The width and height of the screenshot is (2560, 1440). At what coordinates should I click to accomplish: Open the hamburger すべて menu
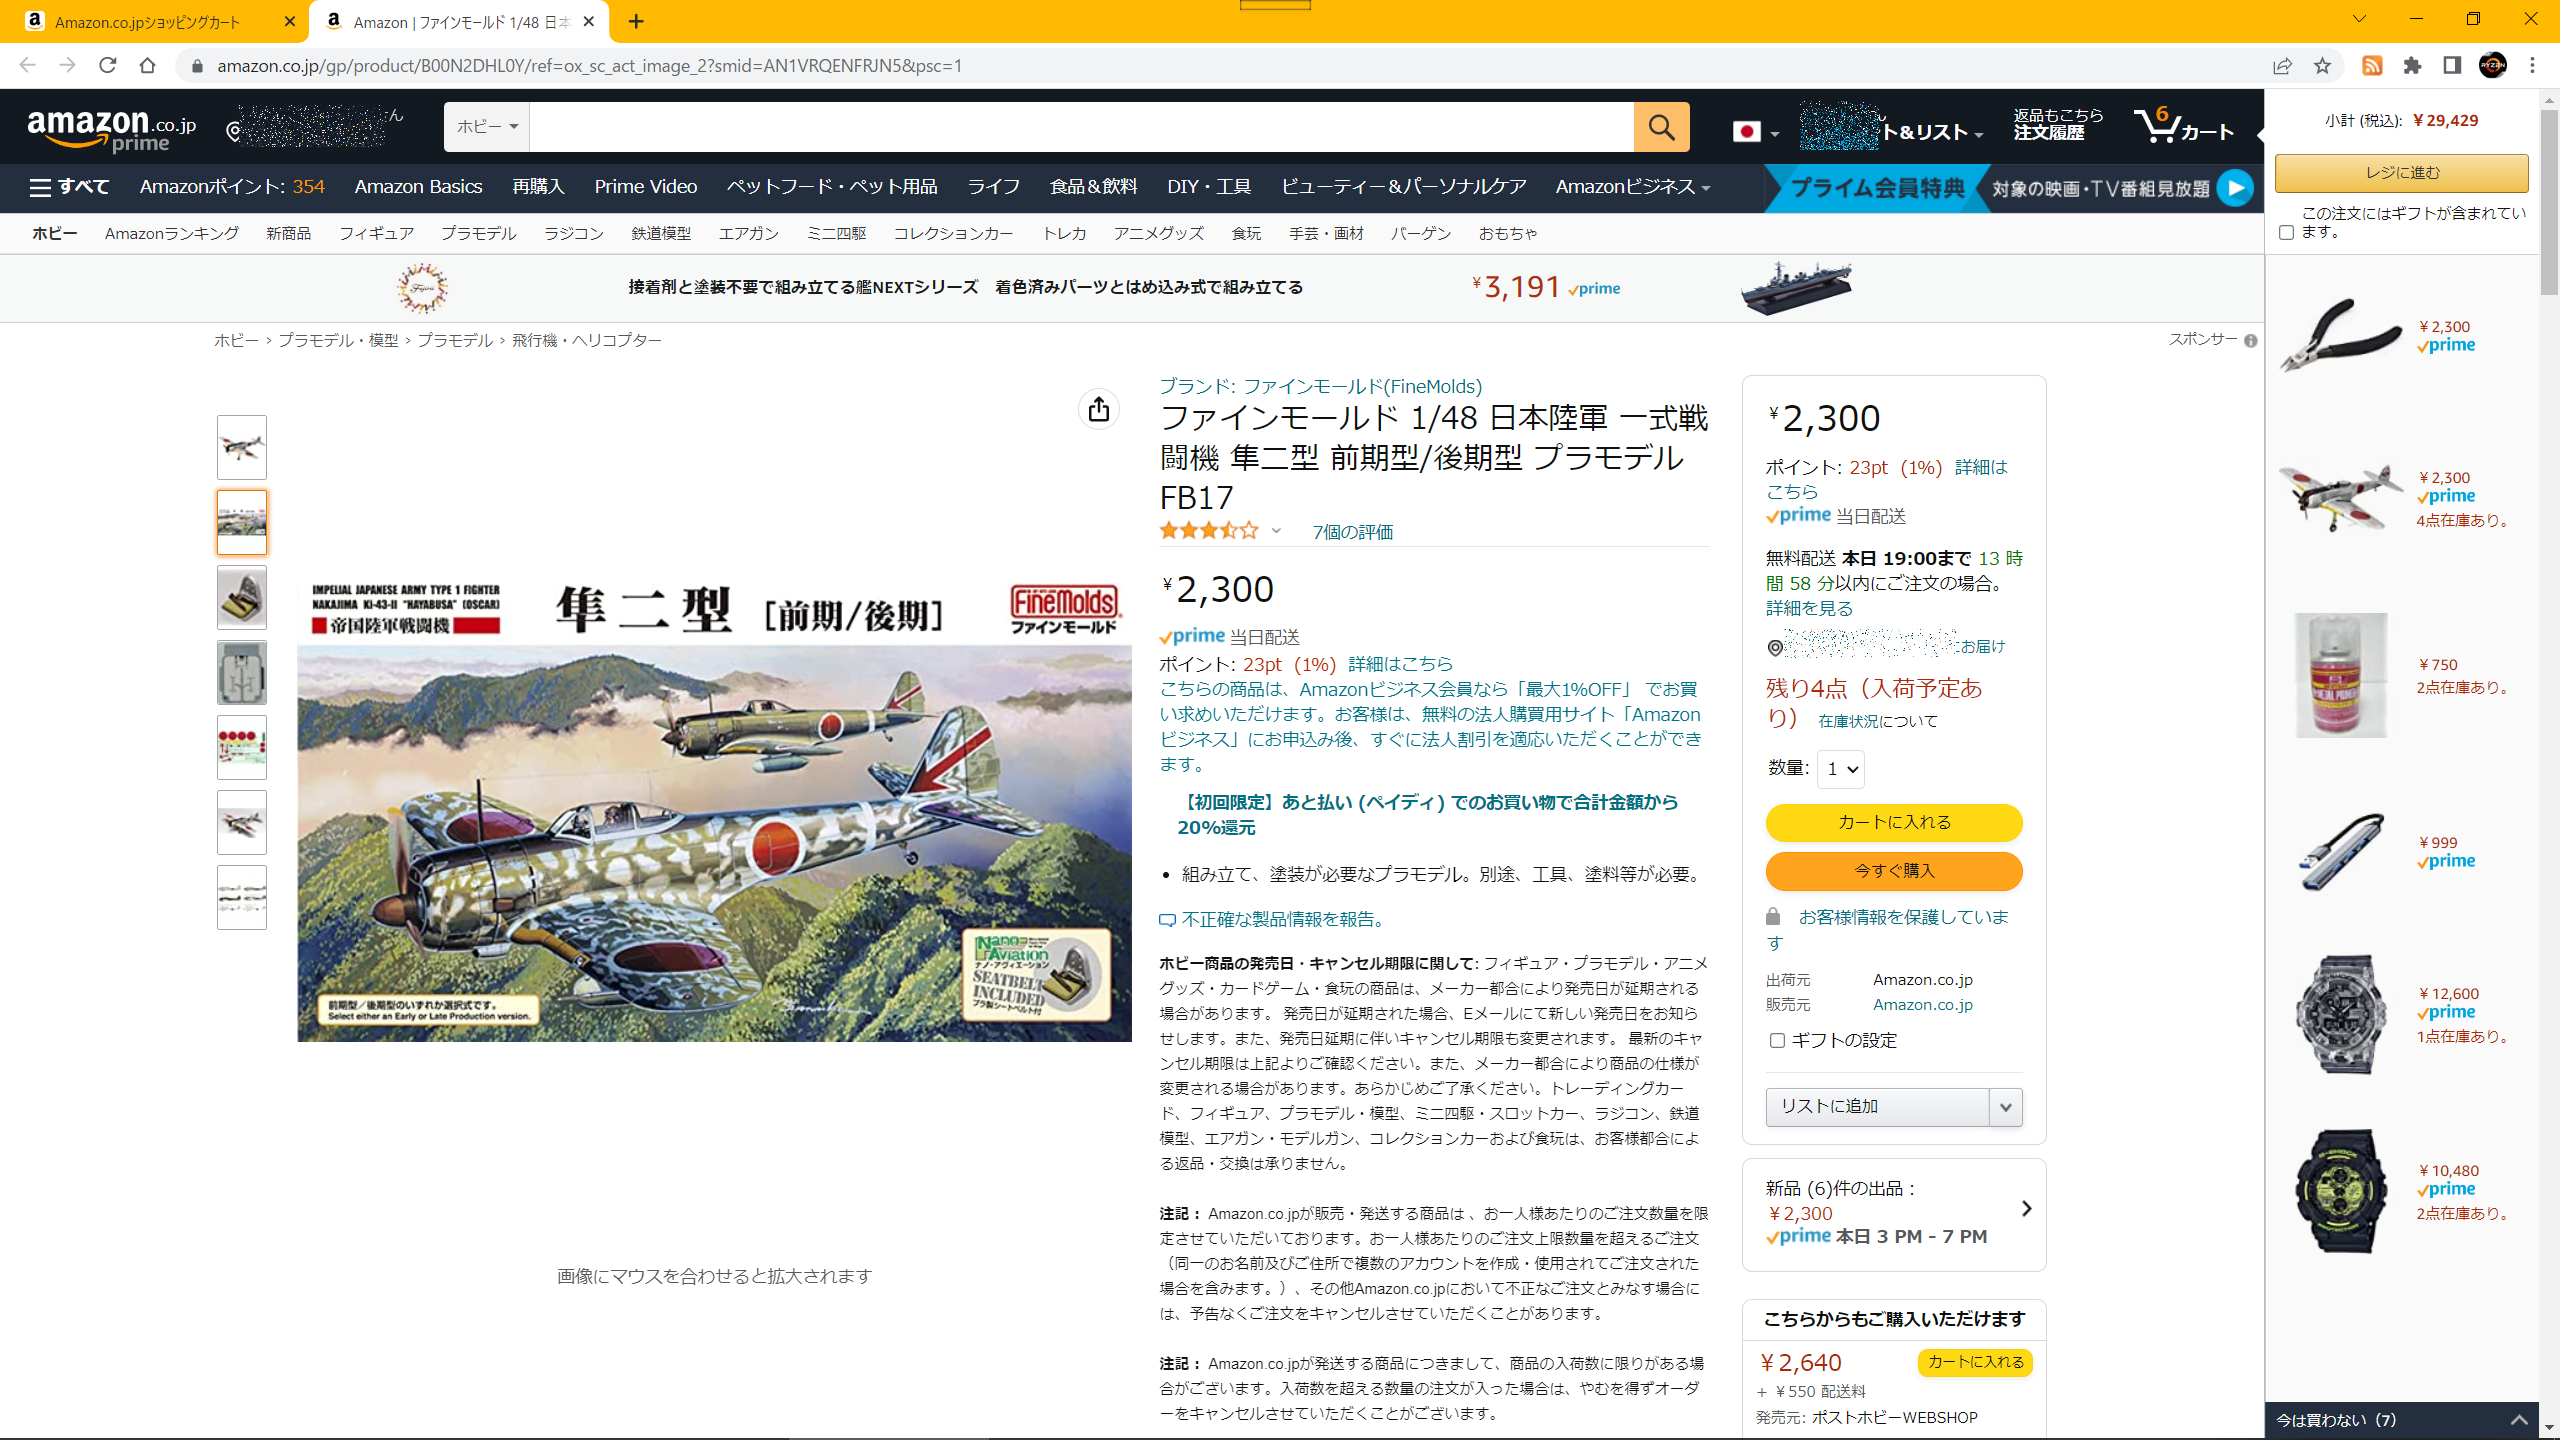[x=69, y=187]
